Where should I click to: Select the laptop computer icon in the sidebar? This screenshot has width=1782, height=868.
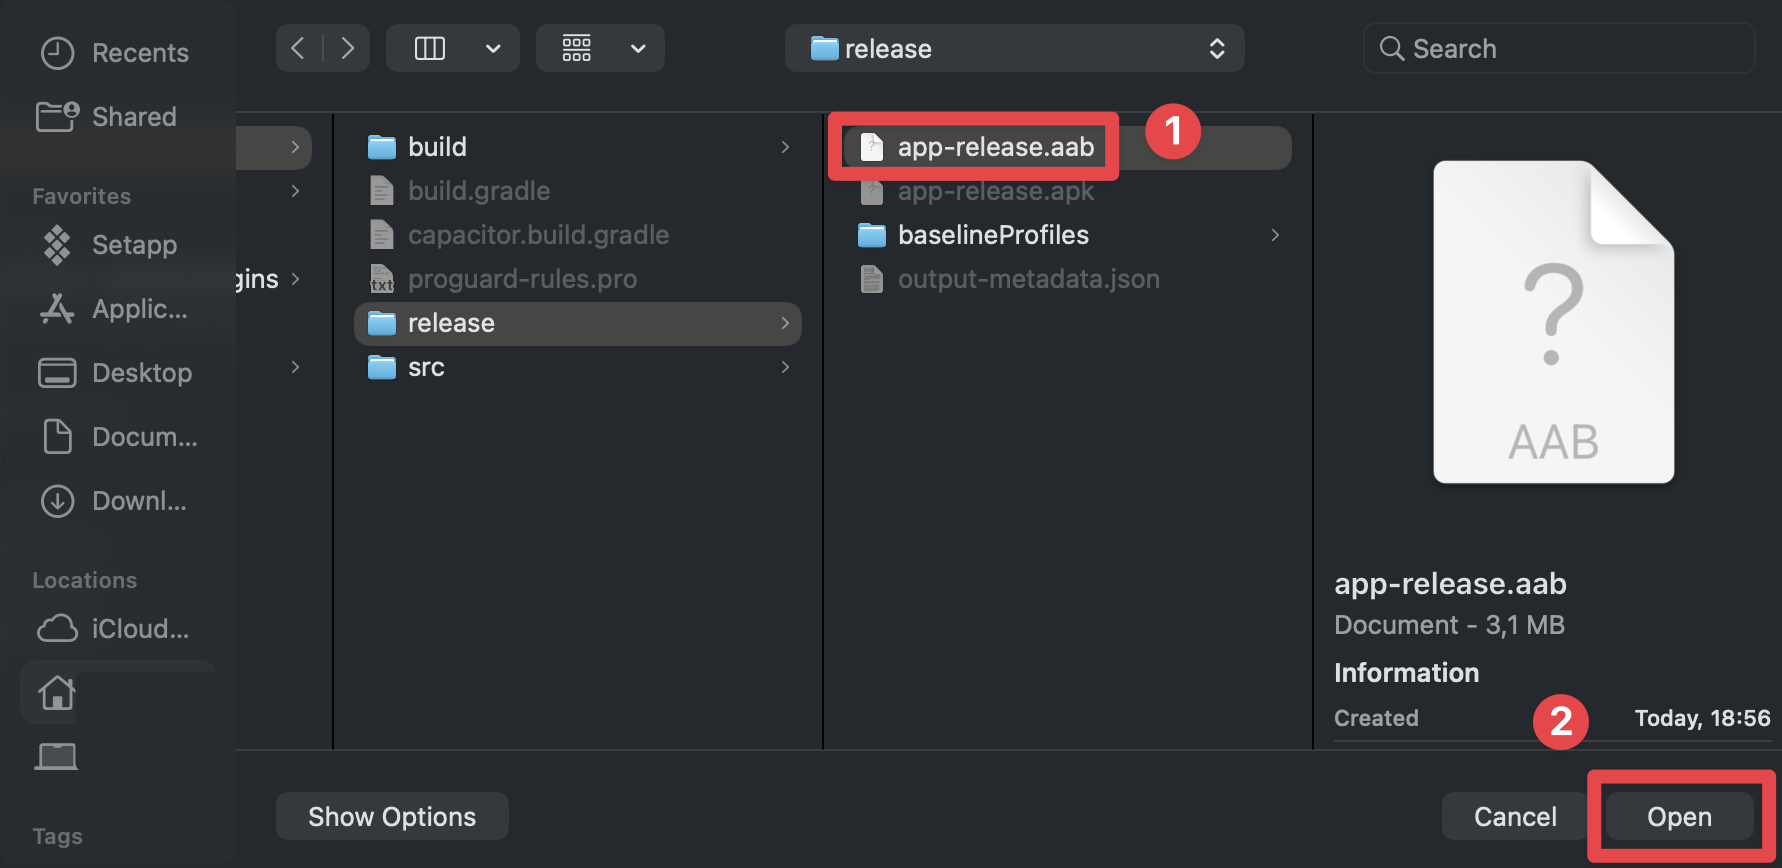[x=57, y=757]
